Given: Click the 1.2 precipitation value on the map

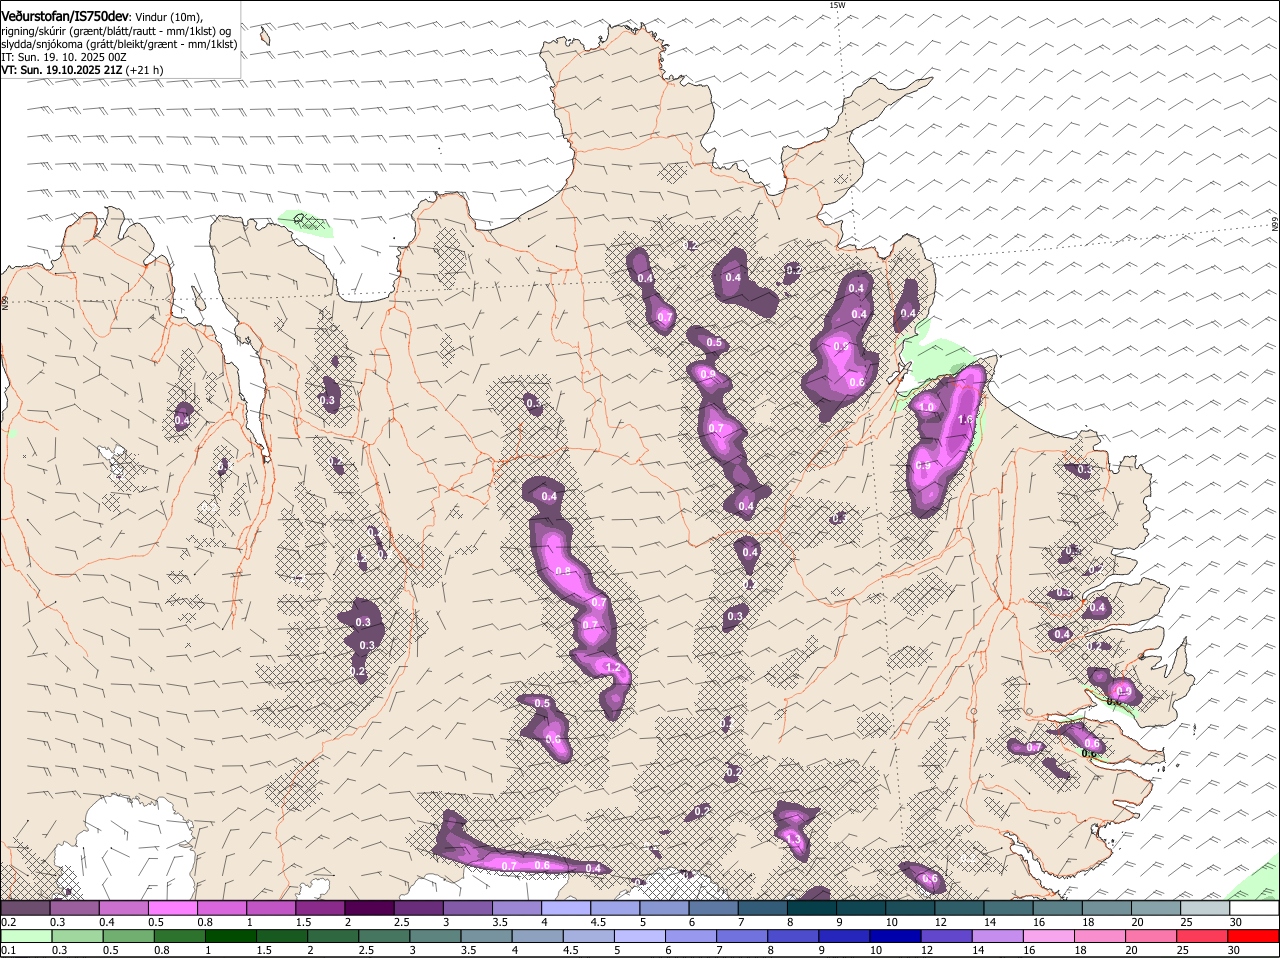Looking at the screenshot, I should point(613,668).
